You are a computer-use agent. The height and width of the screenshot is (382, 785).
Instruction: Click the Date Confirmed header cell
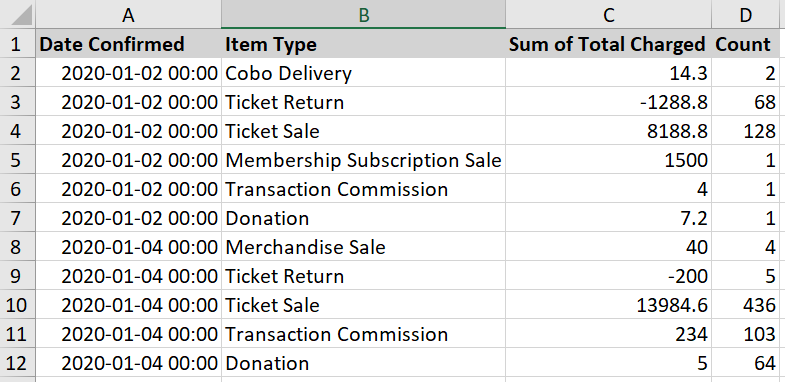click(x=128, y=44)
